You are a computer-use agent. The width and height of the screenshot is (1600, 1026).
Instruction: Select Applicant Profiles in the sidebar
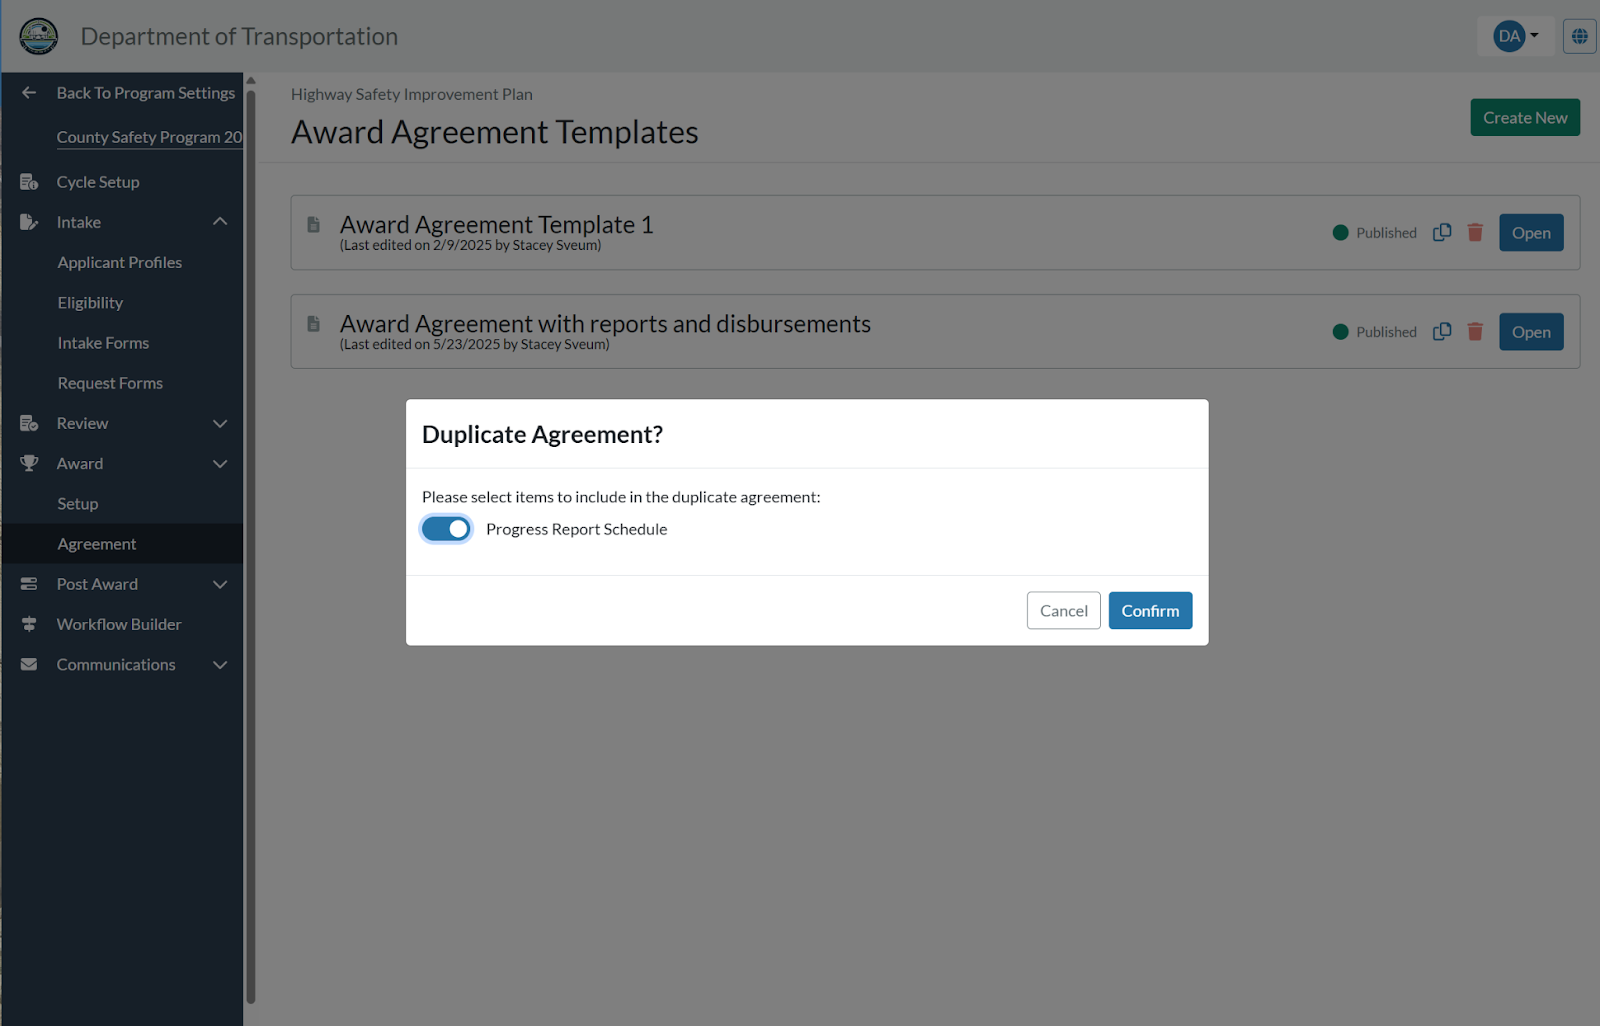pos(120,262)
